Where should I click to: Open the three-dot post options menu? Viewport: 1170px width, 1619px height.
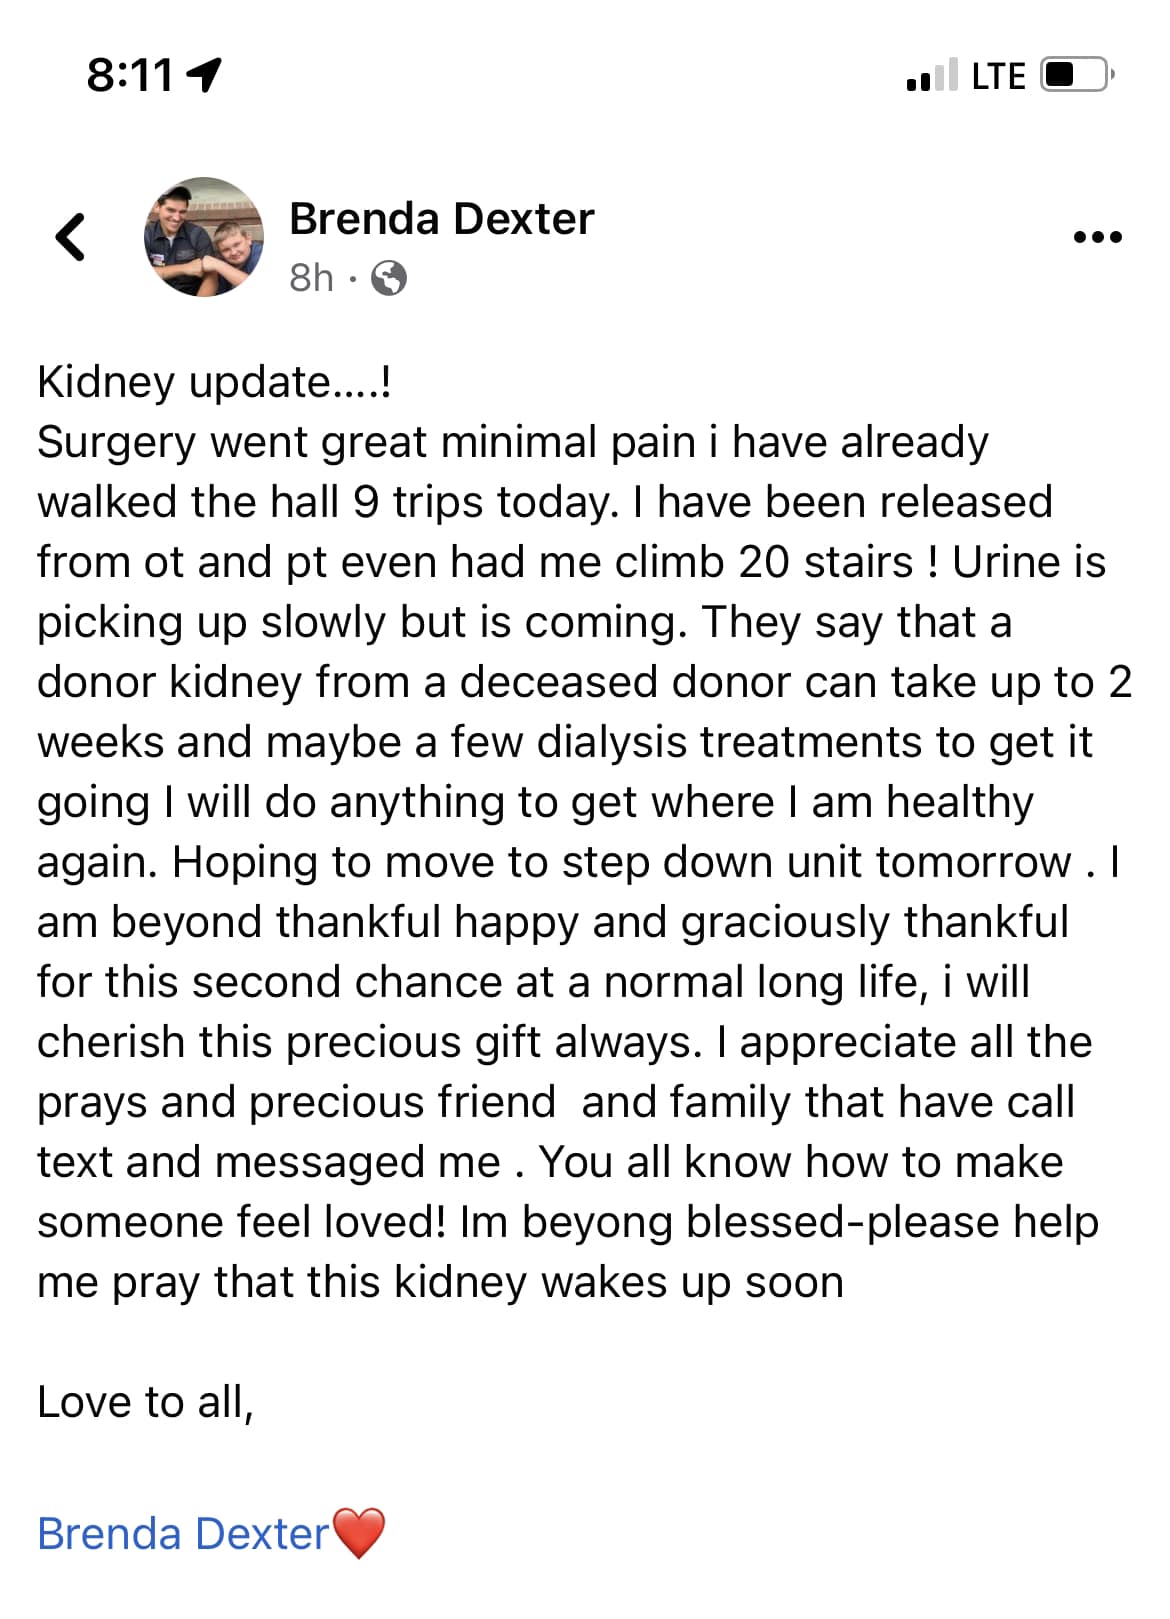(x=1097, y=237)
